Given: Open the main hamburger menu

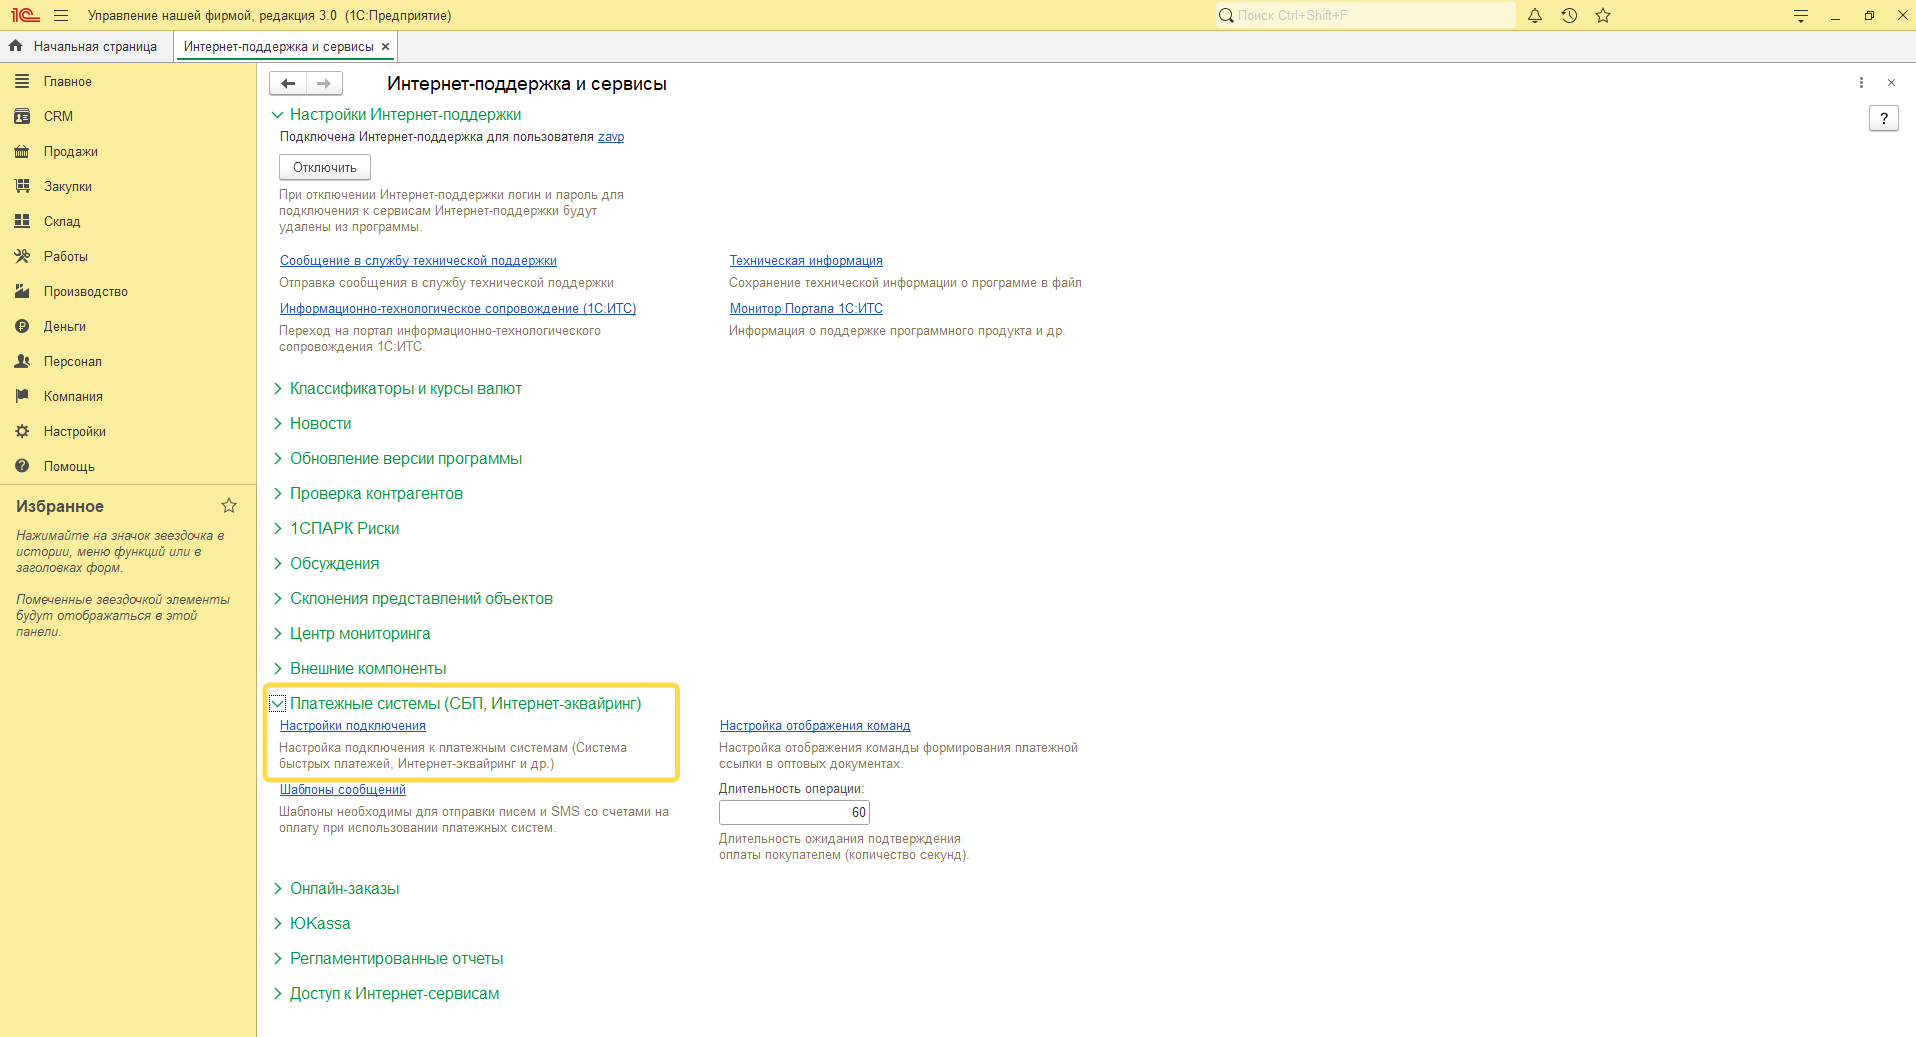Looking at the screenshot, I should pyautogui.click(x=61, y=16).
